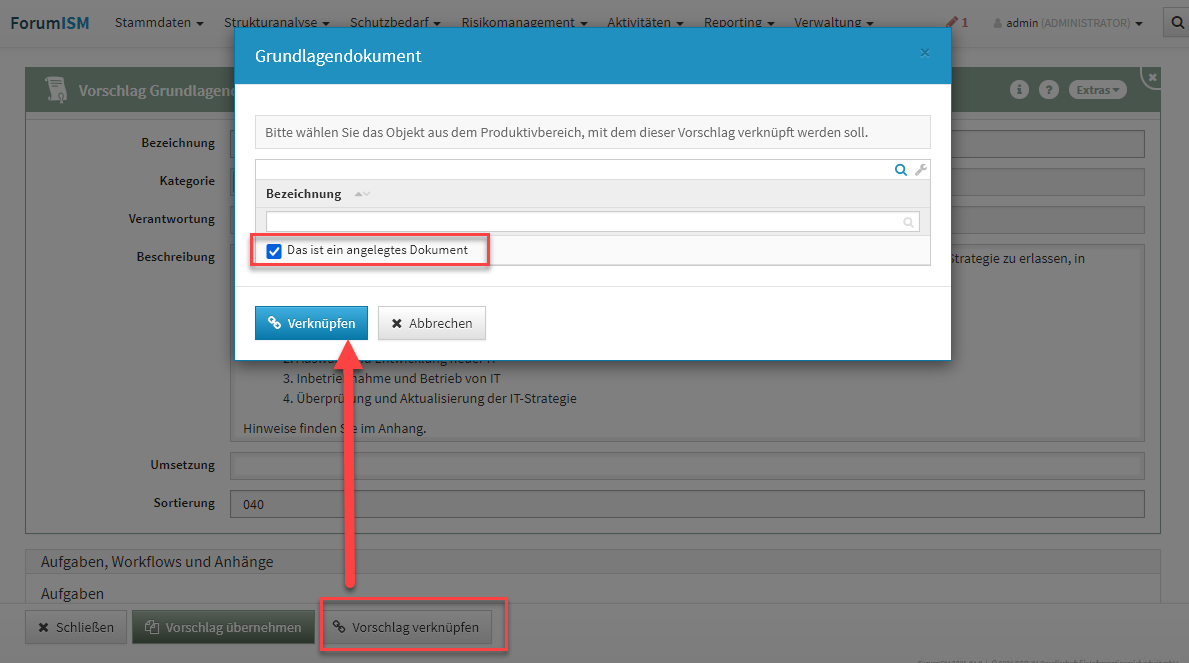The height and width of the screenshot is (663, 1189).
Task: Click the Aufgaben section heading
Action: click(x=72, y=594)
